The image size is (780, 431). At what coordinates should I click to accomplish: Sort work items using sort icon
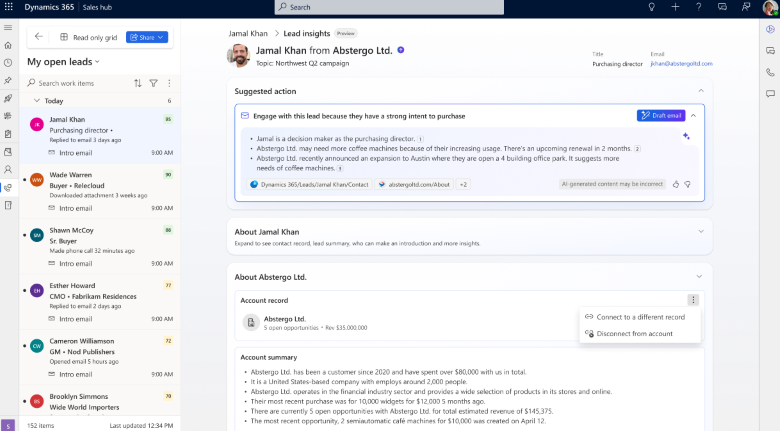[x=138, y=83]
